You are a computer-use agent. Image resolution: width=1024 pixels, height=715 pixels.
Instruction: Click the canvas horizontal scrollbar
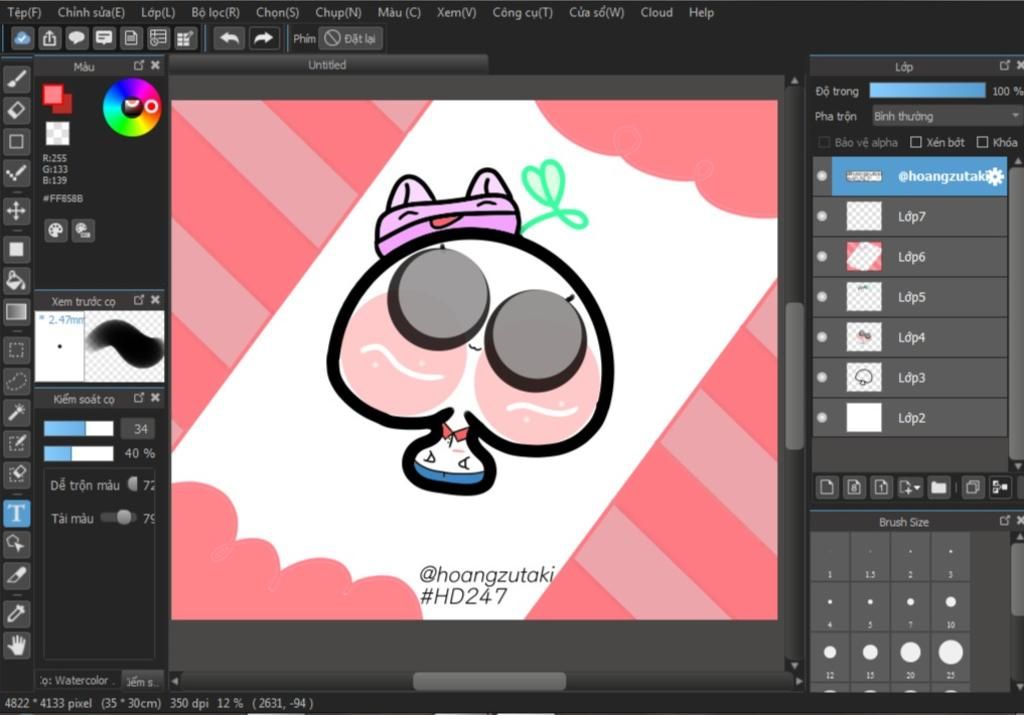488,681
